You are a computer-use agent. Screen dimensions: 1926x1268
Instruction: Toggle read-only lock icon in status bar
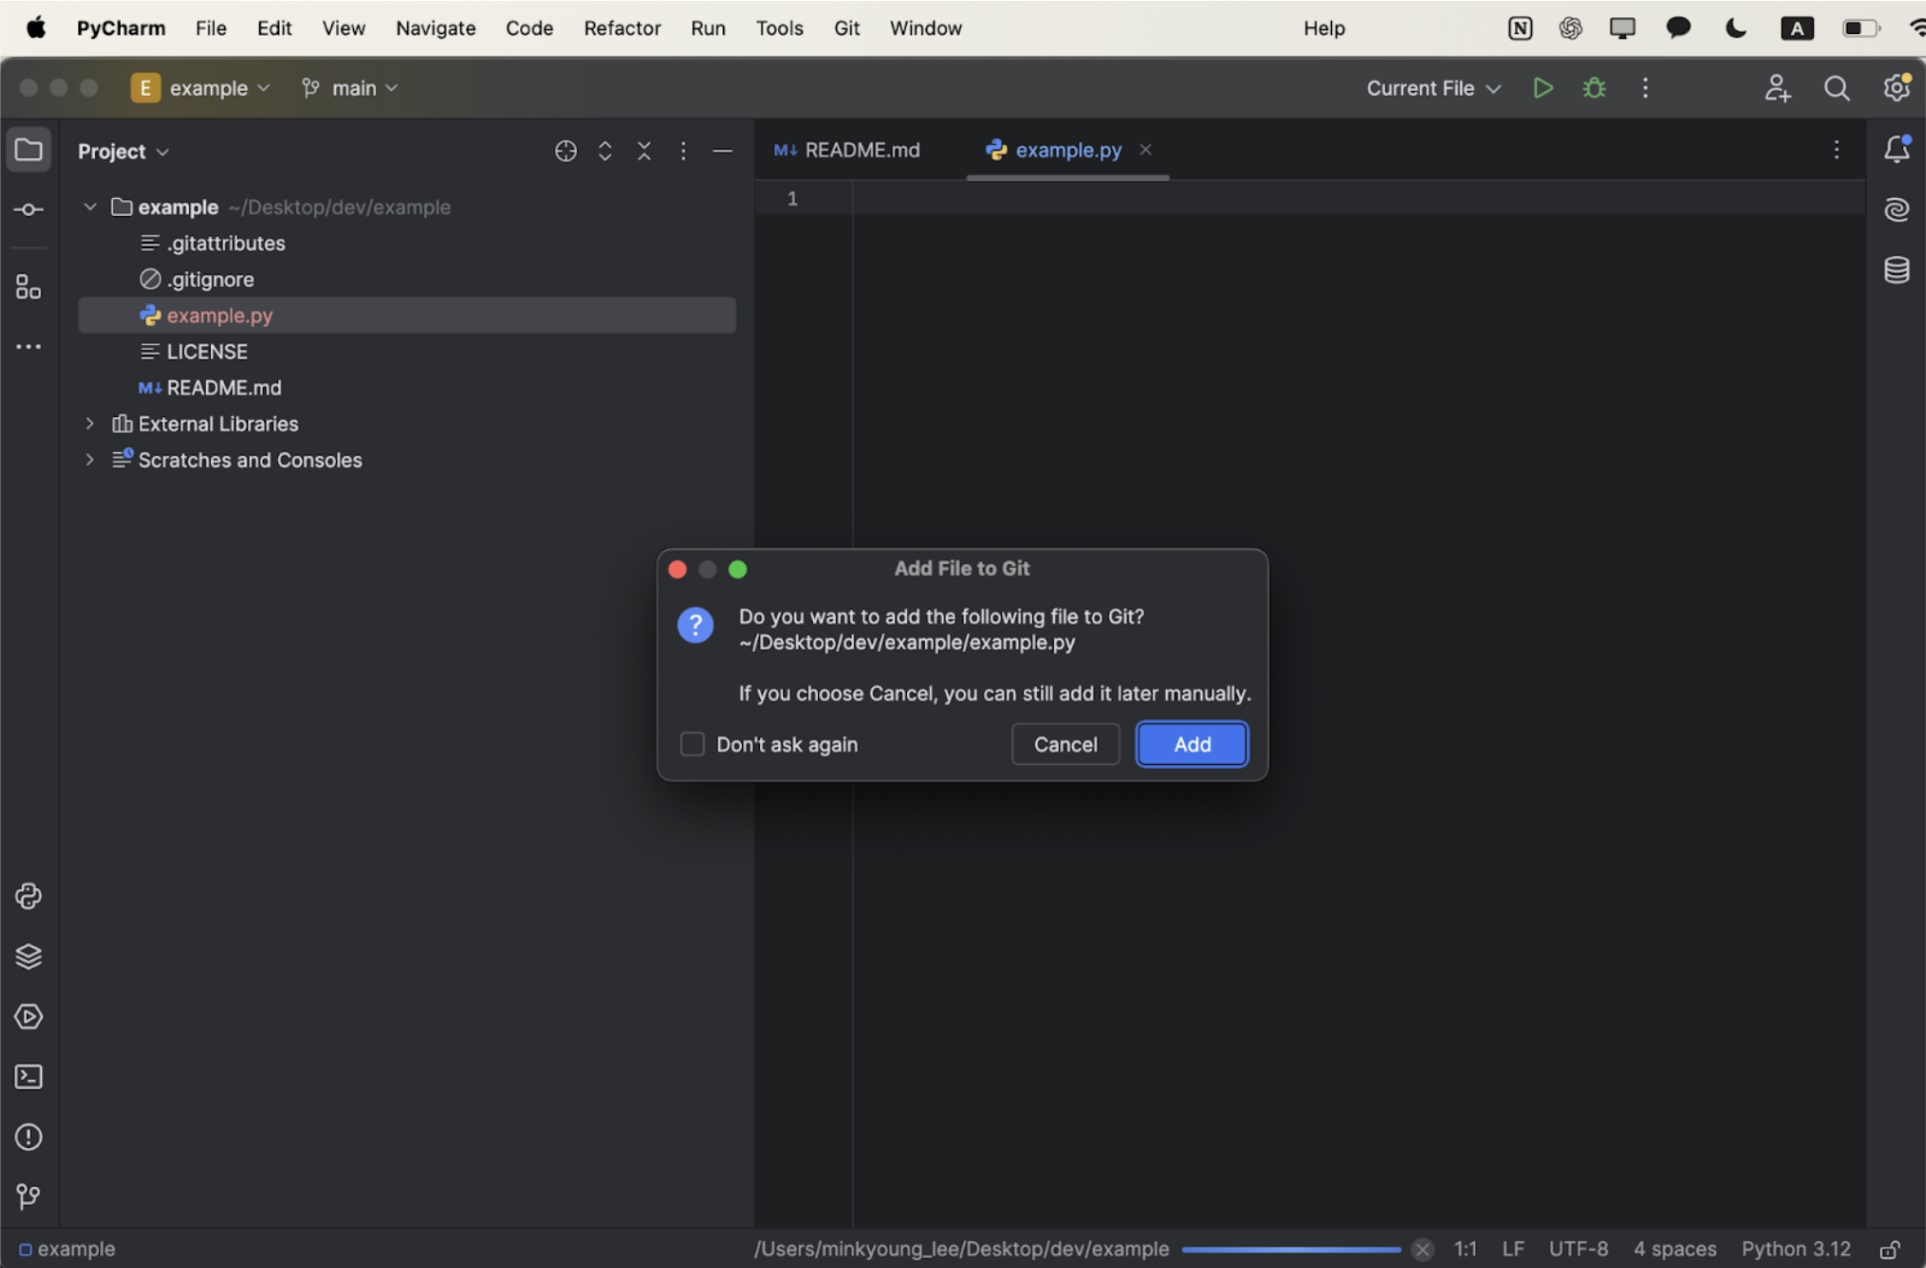coord(1889,1250)
